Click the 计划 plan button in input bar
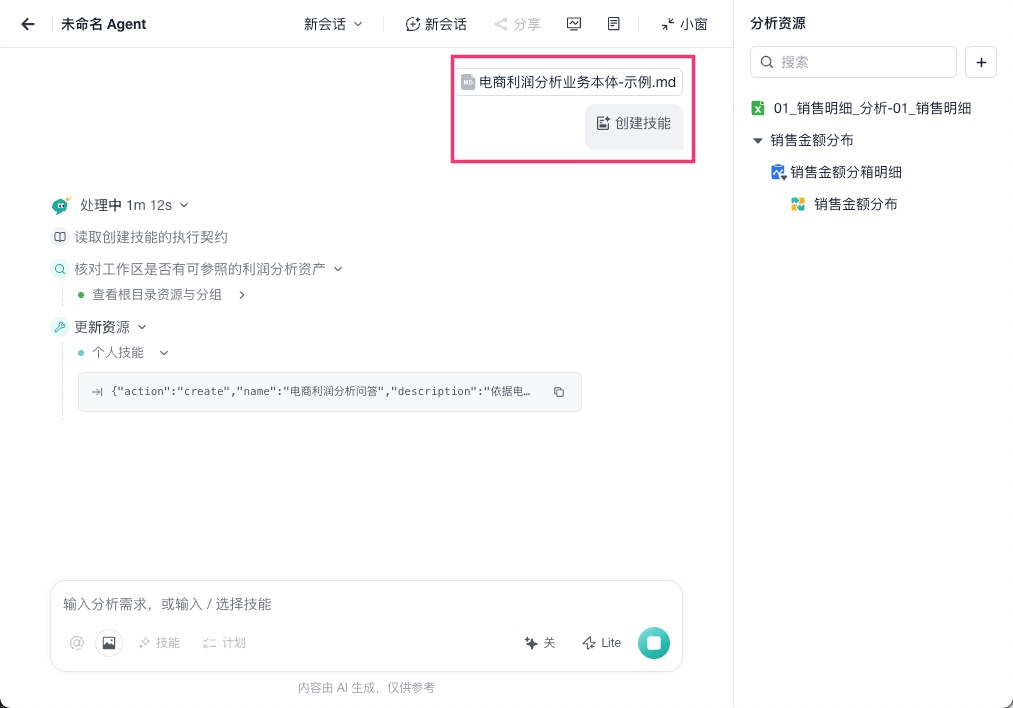Image resolution: width=1013 pixels, height=708 pixels. 224,643
